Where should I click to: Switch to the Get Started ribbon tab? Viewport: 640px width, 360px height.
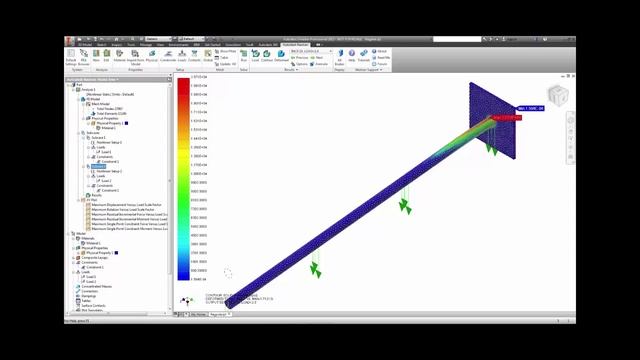(x=213, y=44)
